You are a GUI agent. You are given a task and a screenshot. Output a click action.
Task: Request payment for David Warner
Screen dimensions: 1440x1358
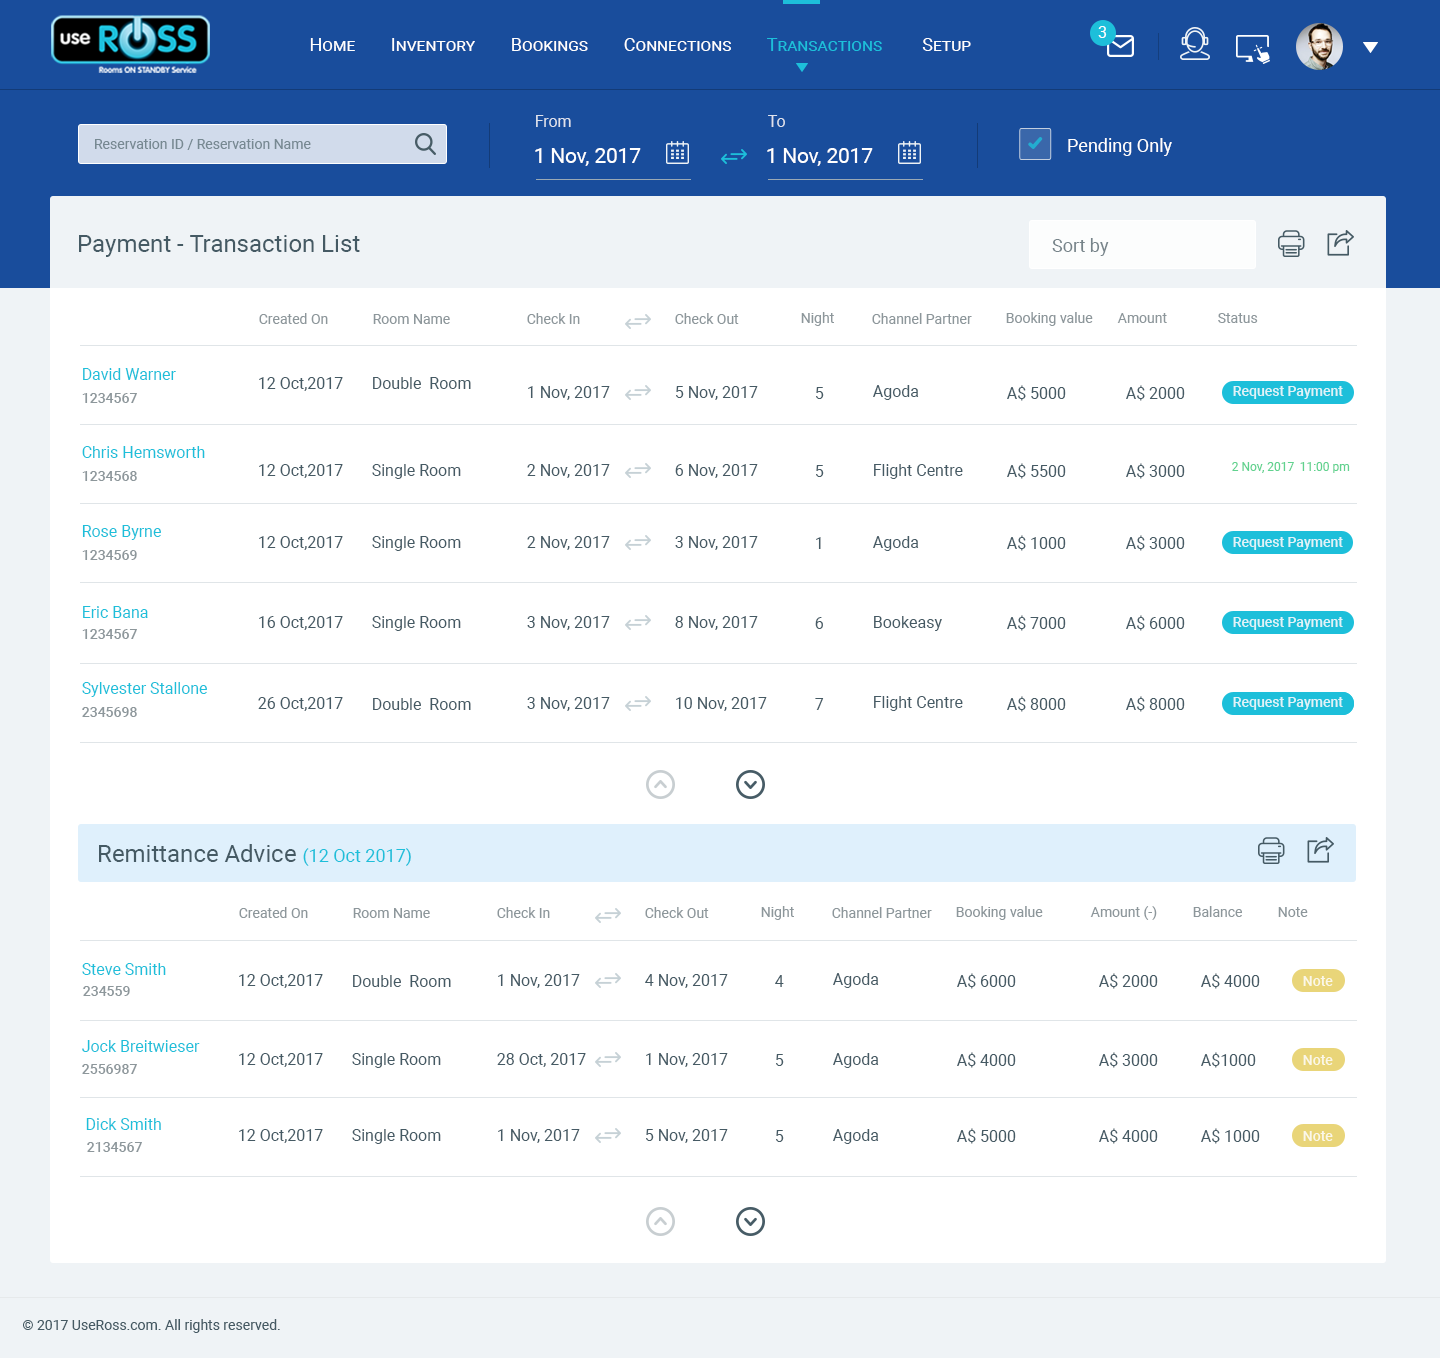tap(1287, 392)
